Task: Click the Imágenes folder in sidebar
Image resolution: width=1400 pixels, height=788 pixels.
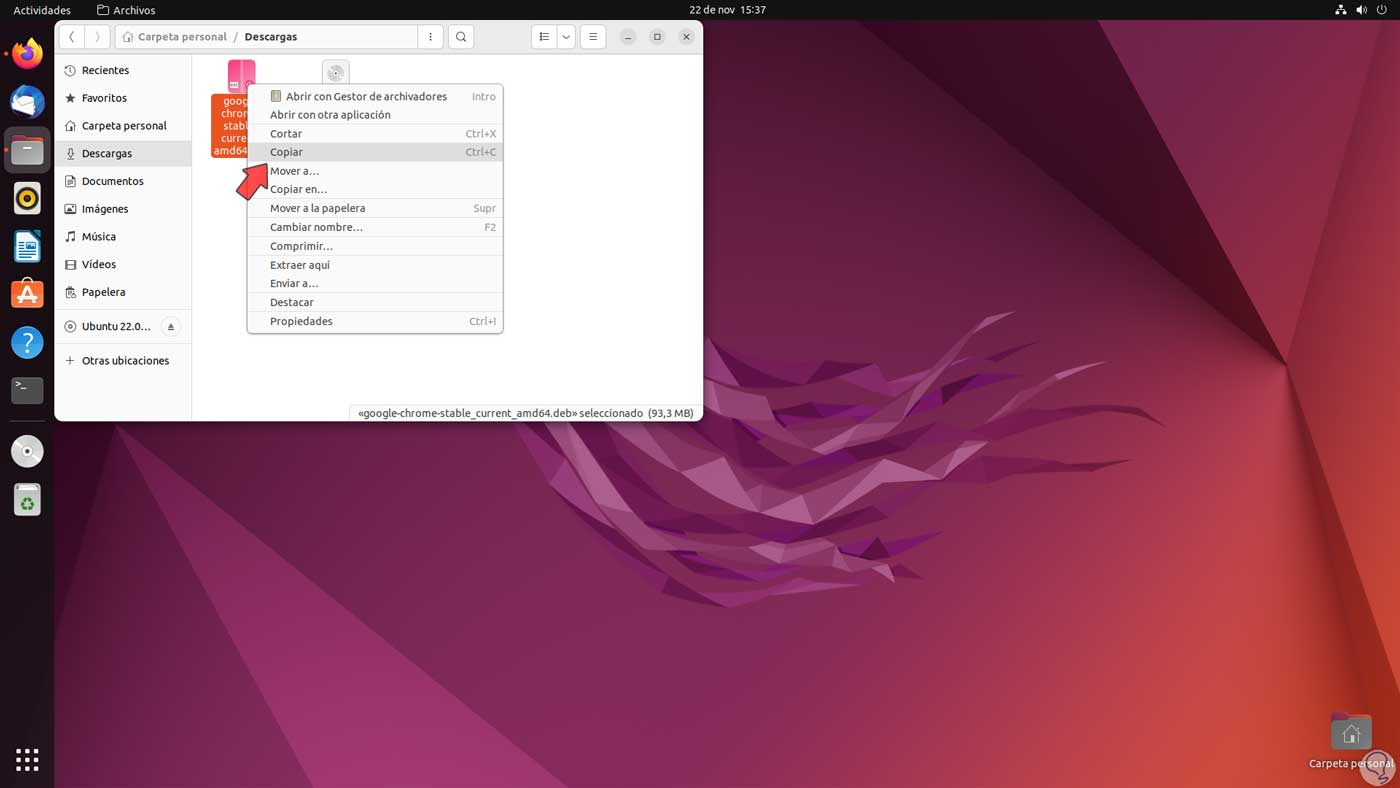Action: [106, 208]
